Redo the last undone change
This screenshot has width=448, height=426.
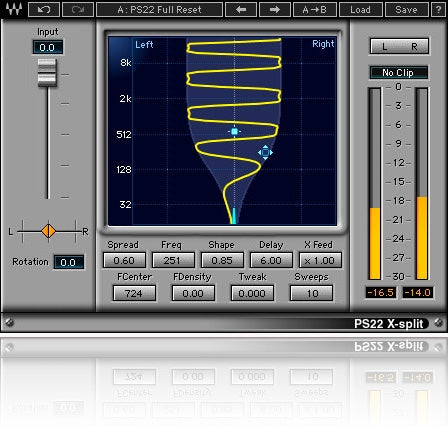tap(78, 10)
